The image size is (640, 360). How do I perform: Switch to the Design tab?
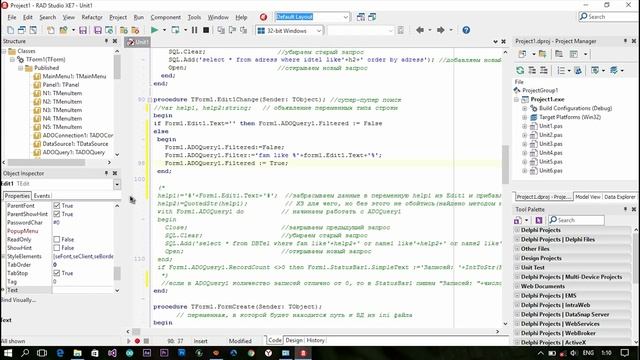point(294,340)
